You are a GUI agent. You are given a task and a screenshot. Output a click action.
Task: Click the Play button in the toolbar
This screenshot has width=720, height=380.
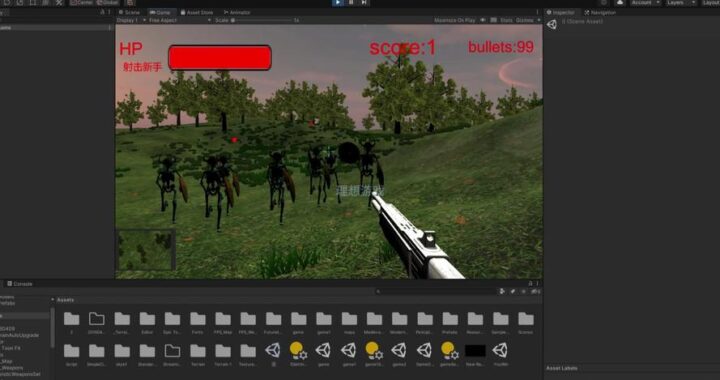tap(338, 2)
